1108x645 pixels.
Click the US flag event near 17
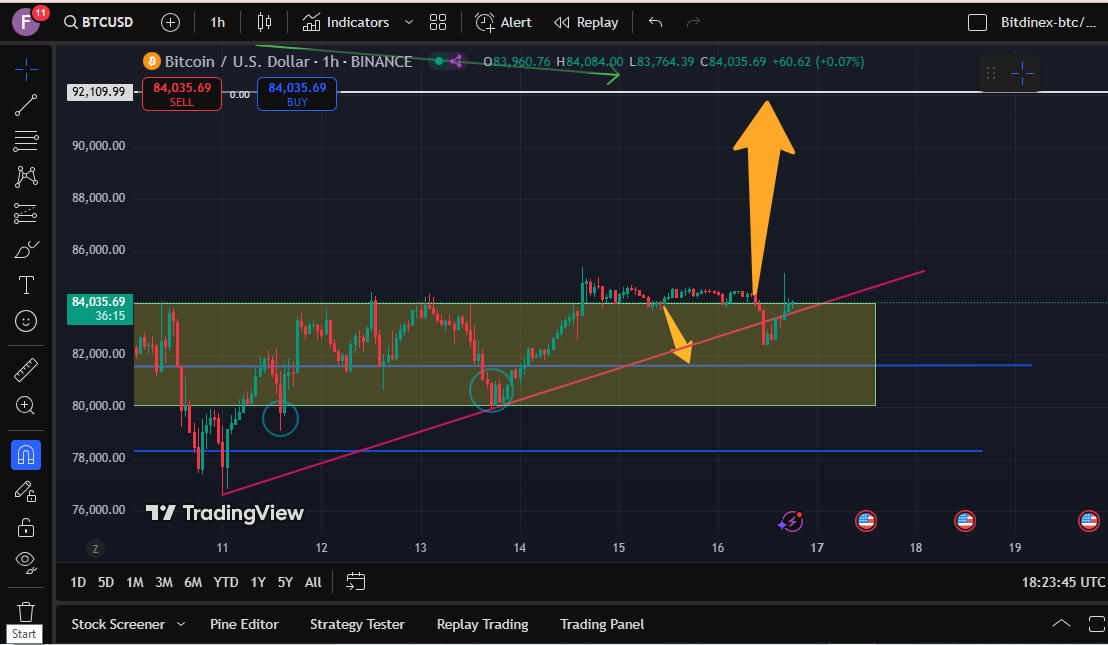click(x=866, y=521)
